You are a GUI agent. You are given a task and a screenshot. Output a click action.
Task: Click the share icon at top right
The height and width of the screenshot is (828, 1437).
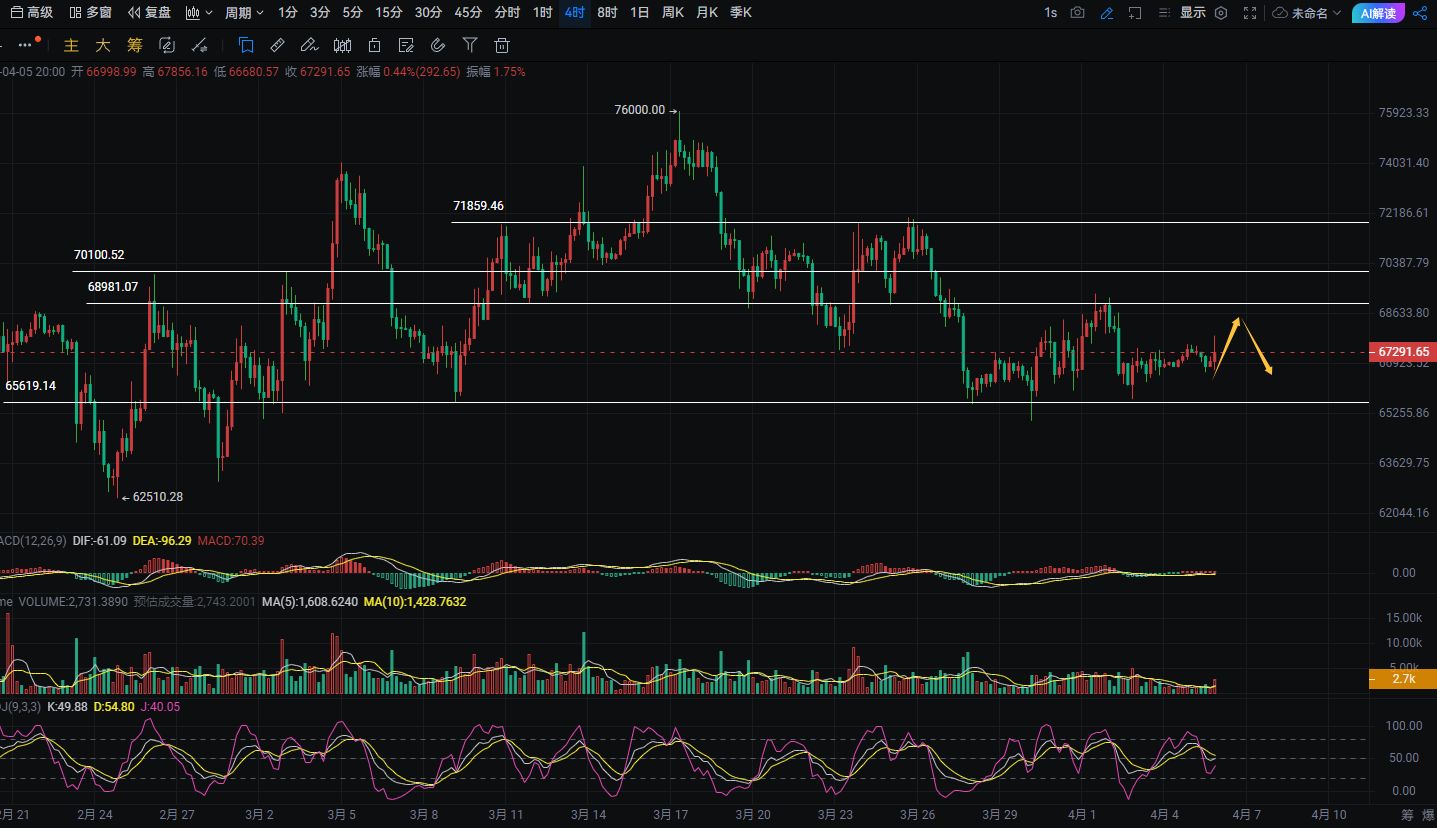click(1420, 13)
